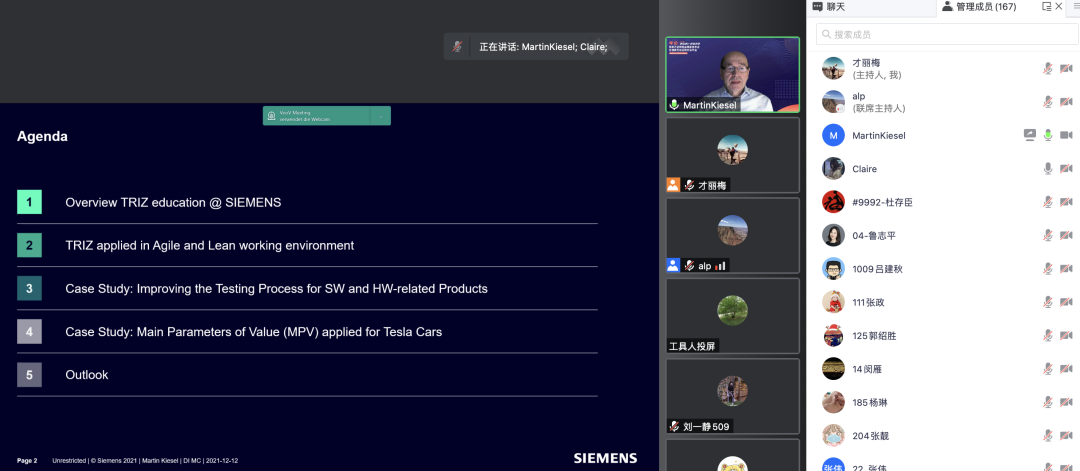Select member name Claire in list
Image resolution: width=1080 pixels, height=471 pixels.
click(x=864, y=169)
